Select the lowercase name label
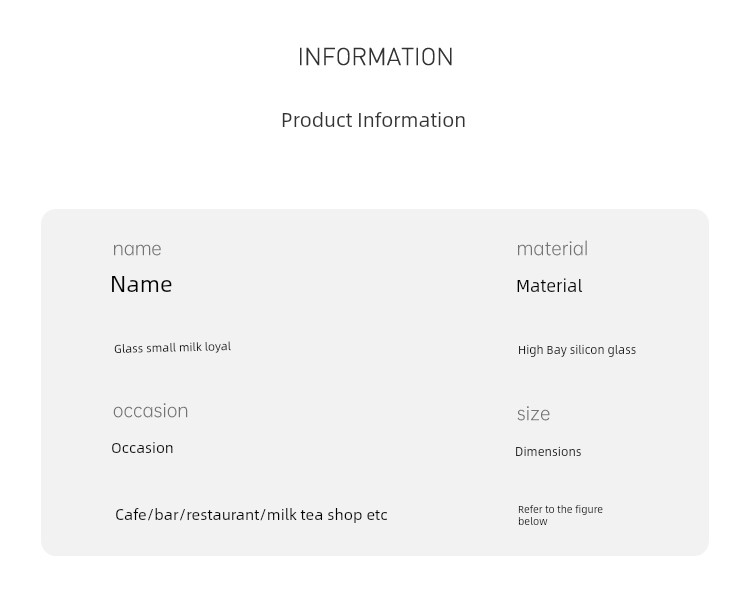This screenshot has width=750, height=616. click(x=137, y=249)
